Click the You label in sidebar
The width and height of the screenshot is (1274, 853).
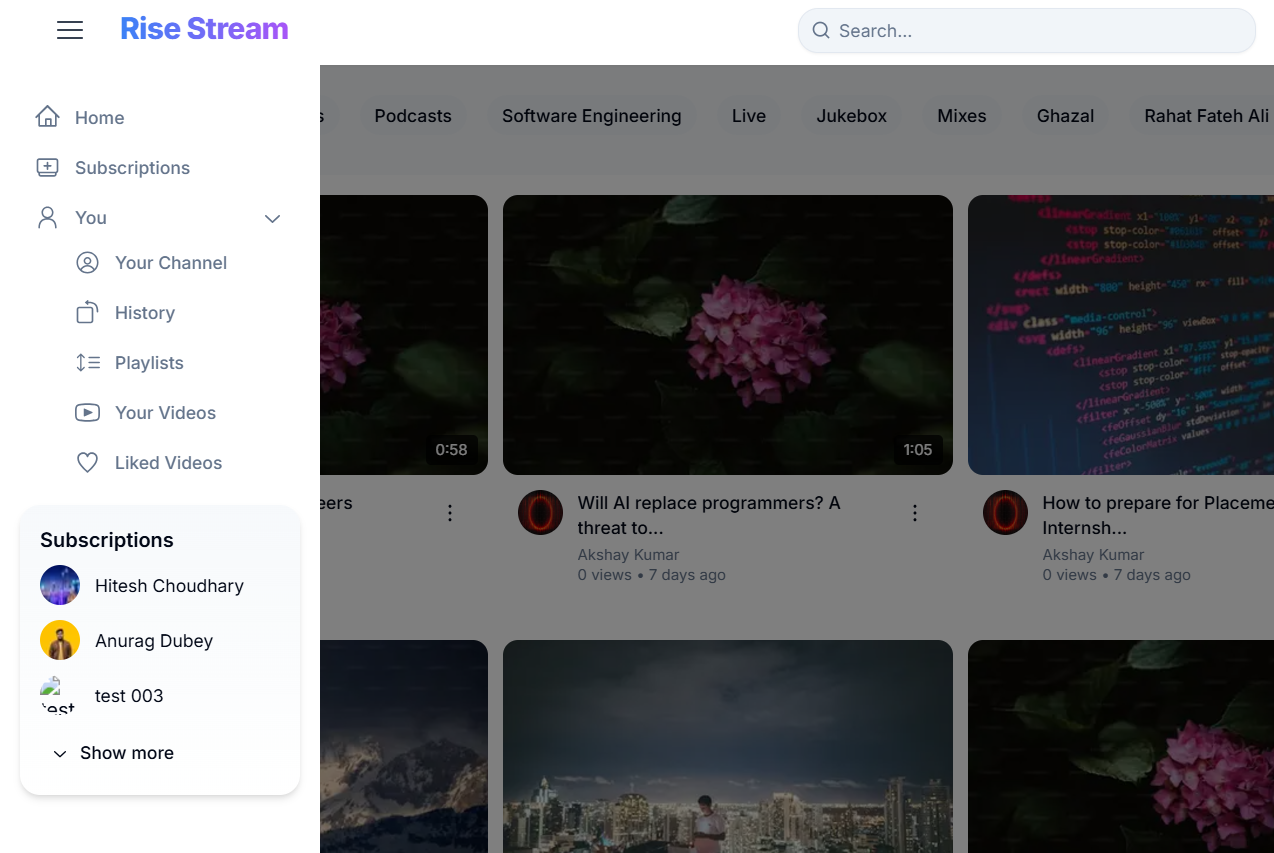[91, 217]
